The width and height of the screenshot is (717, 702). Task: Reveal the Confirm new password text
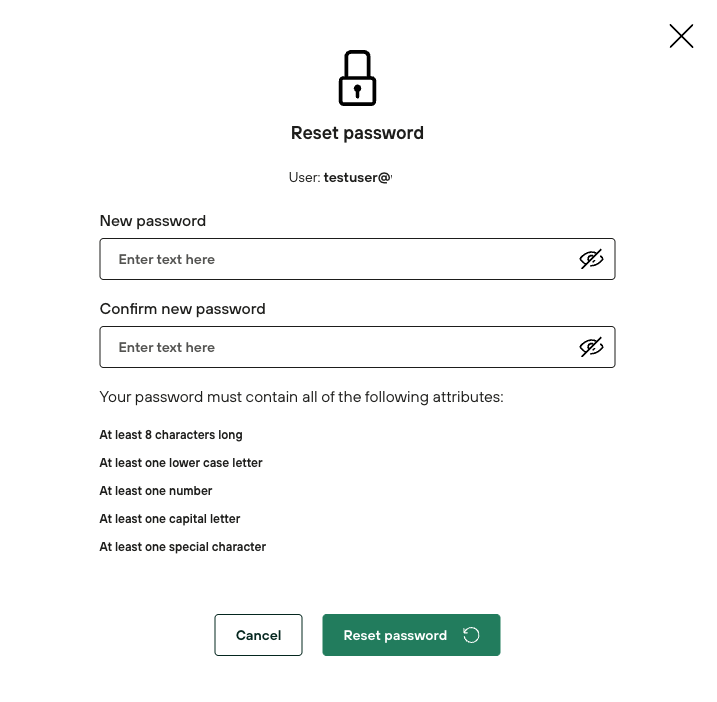coord(591,347)
